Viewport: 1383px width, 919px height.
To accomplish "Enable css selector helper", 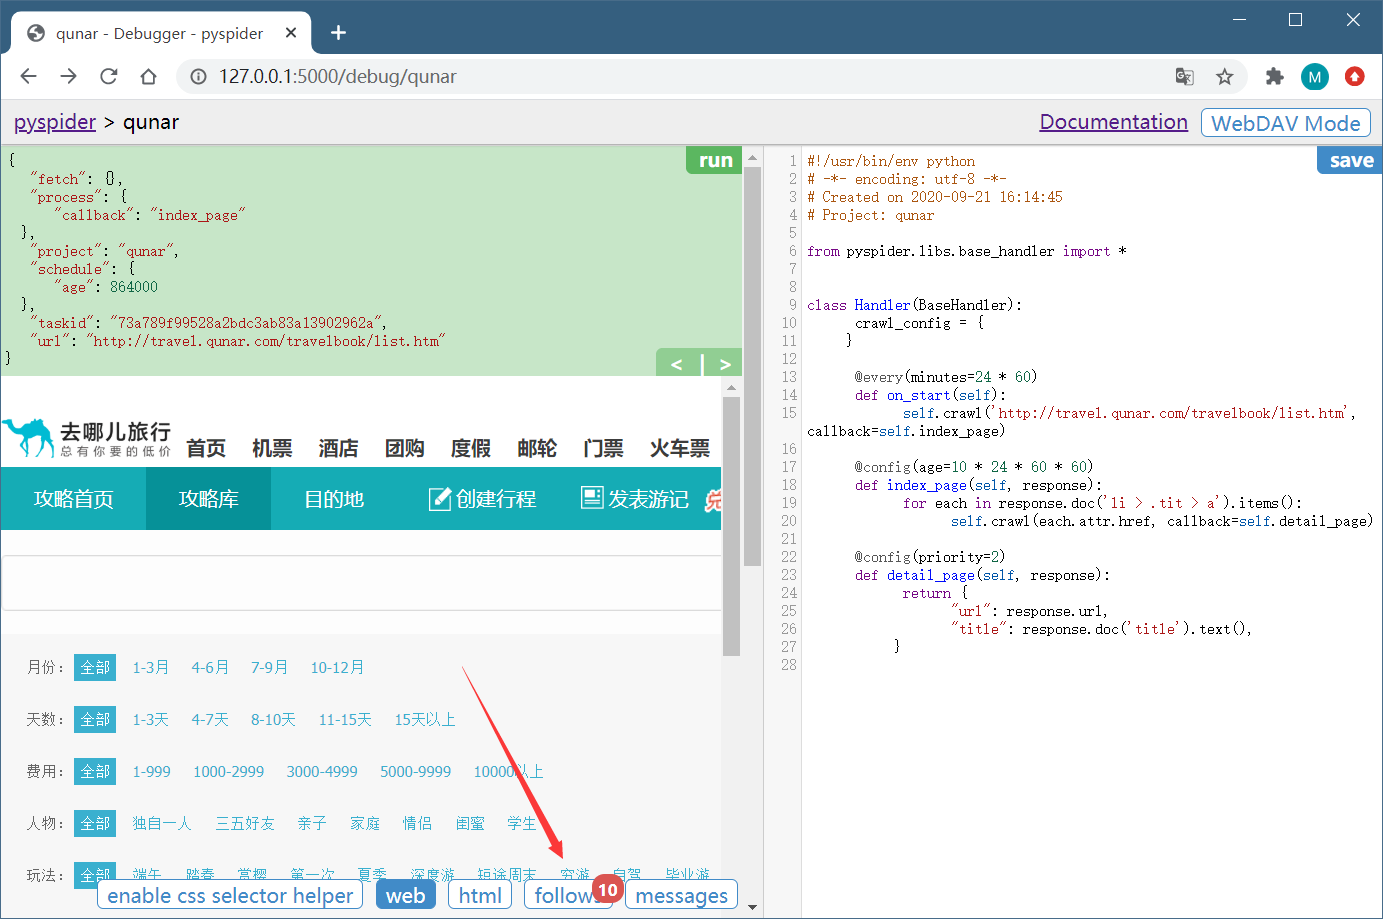I will pyautogui.click(x=230, y=895).
